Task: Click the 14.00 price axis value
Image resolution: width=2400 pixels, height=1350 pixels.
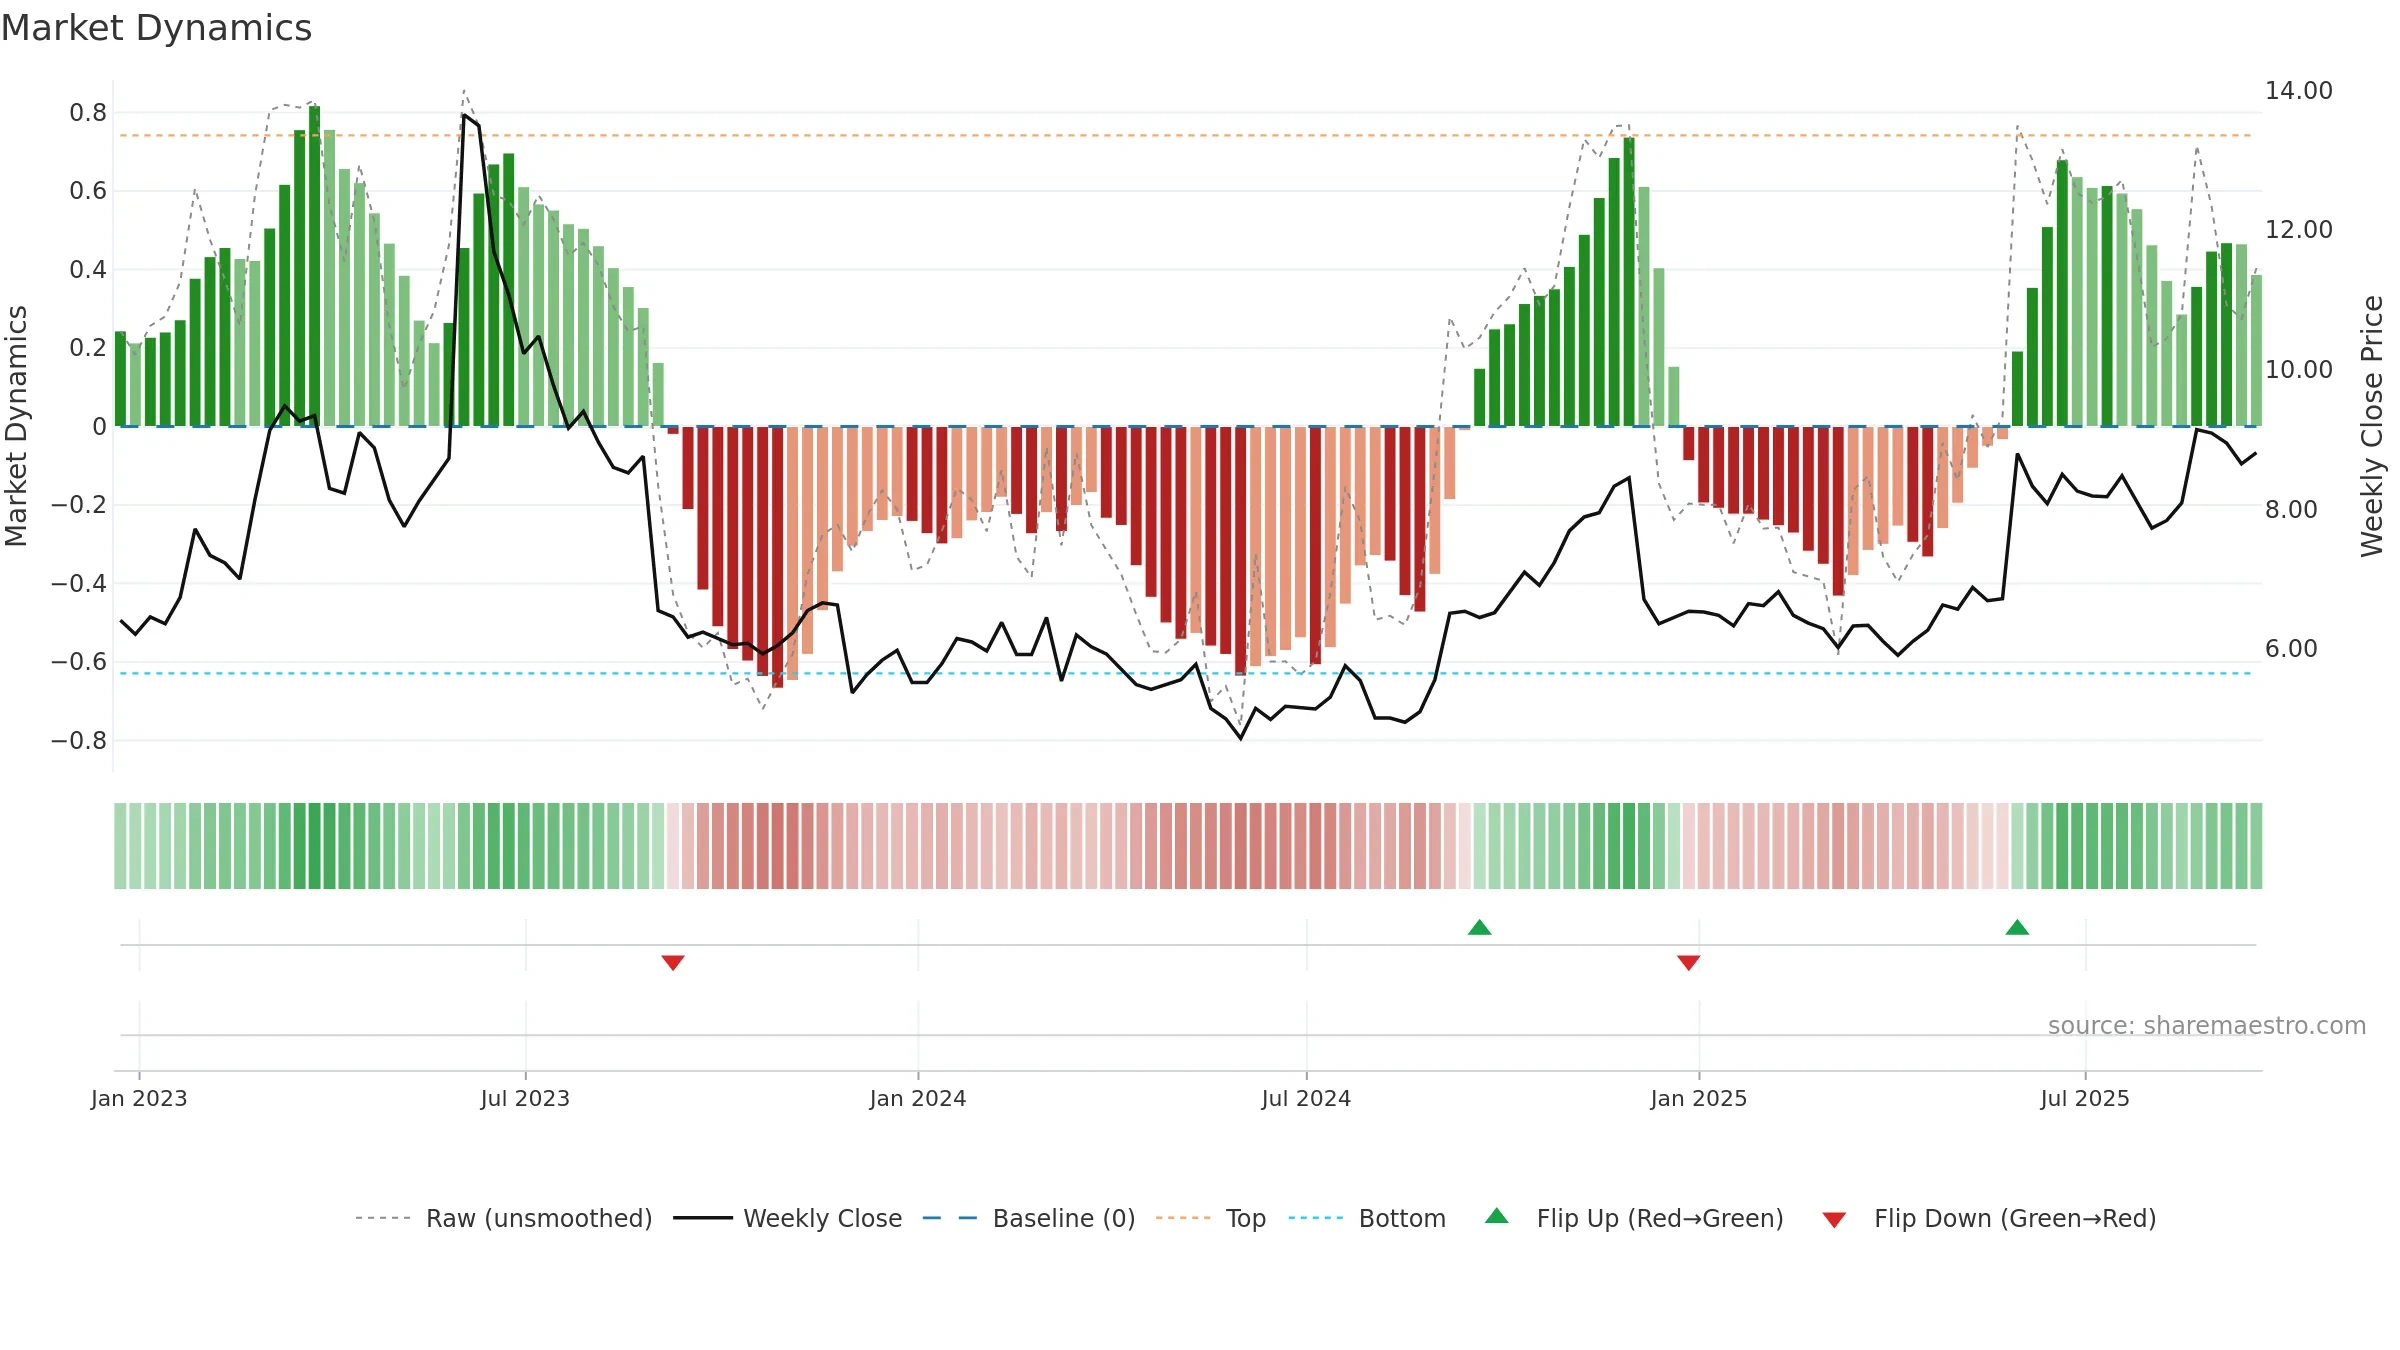Action: coord(2299,90)
